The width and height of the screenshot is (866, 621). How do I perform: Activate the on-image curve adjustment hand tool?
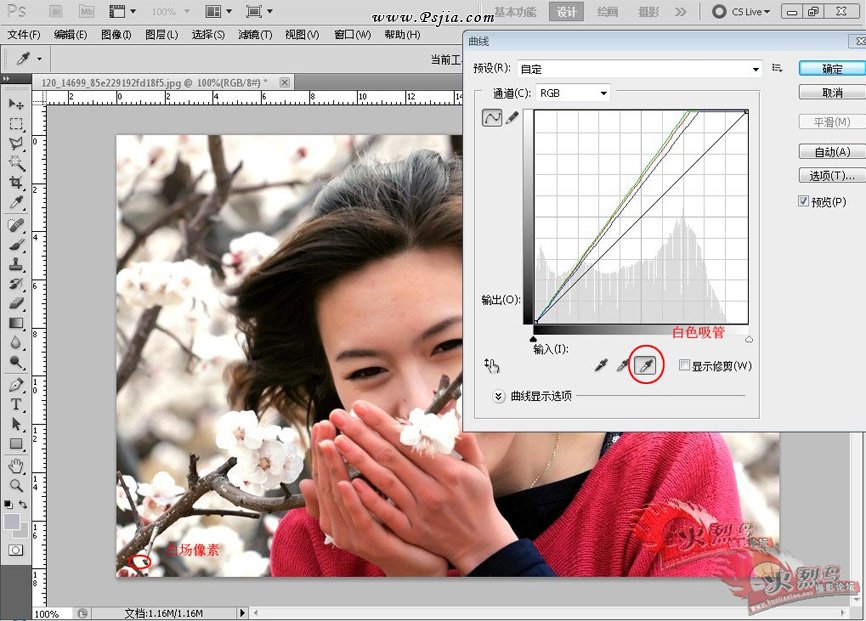491,366
